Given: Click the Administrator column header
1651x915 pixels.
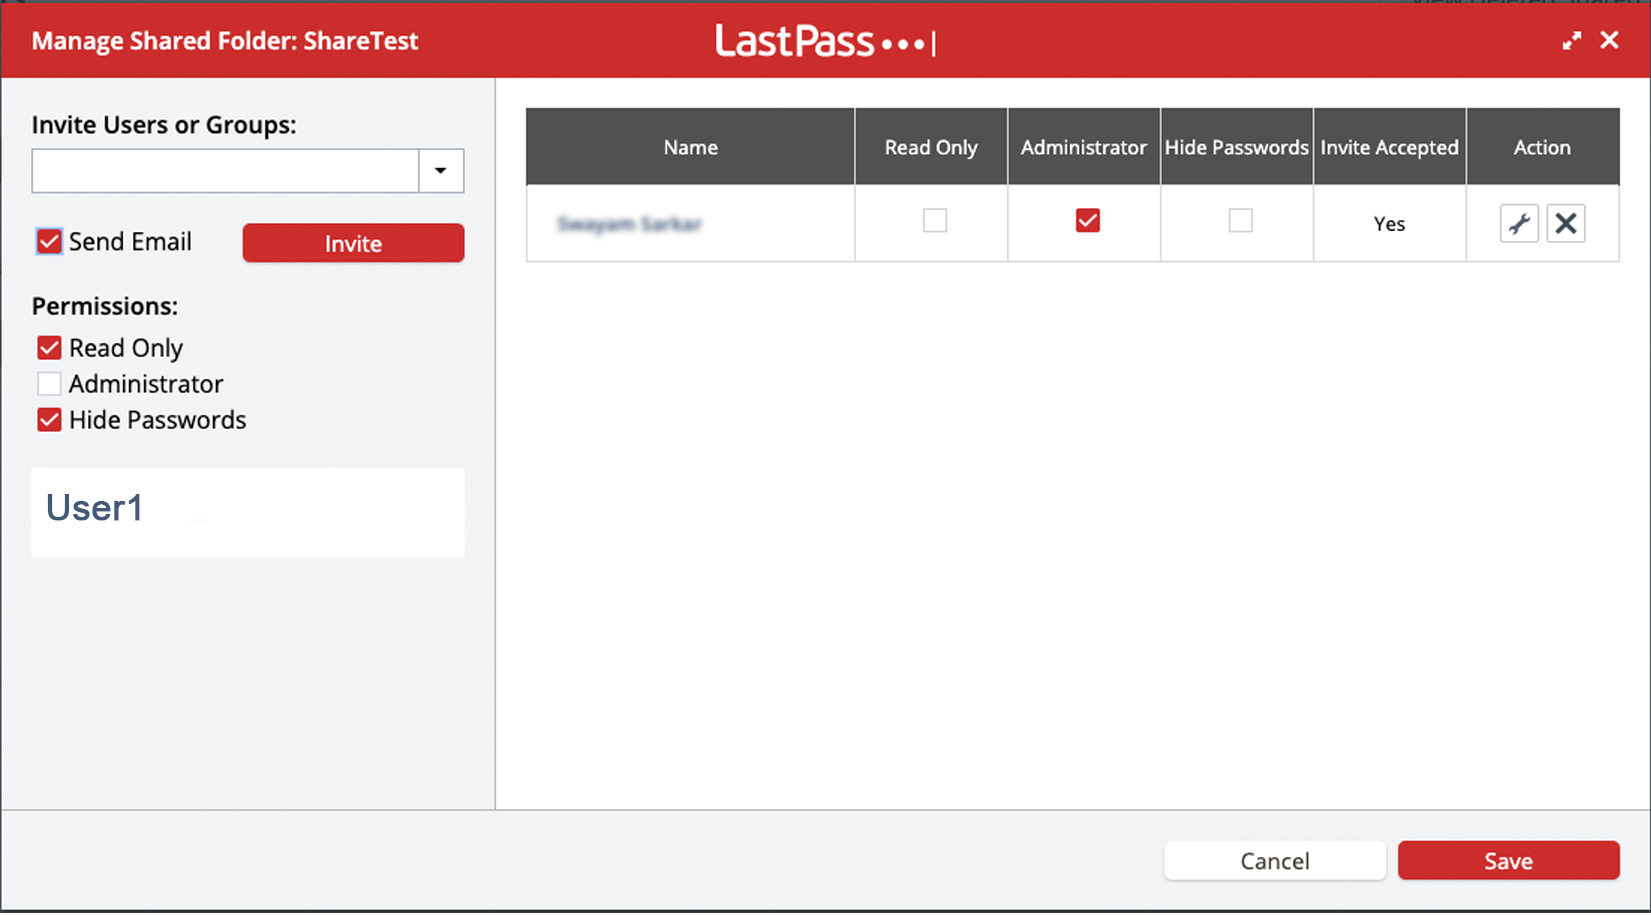Looking at the screenshot, I should pos(1084,147).
